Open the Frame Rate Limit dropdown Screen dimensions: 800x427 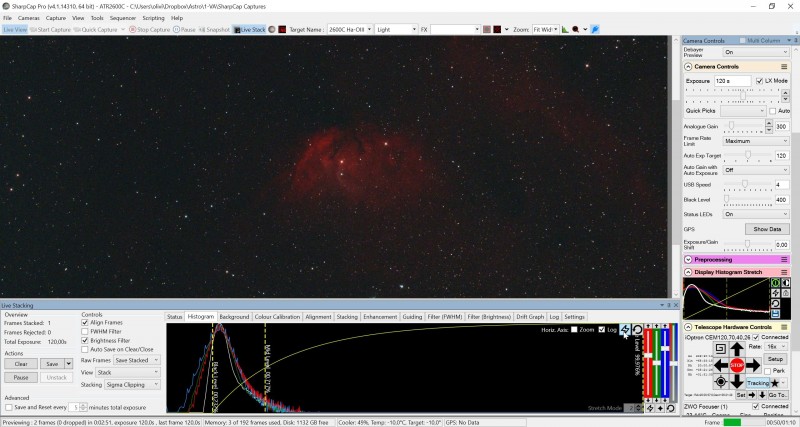[756, 141]
